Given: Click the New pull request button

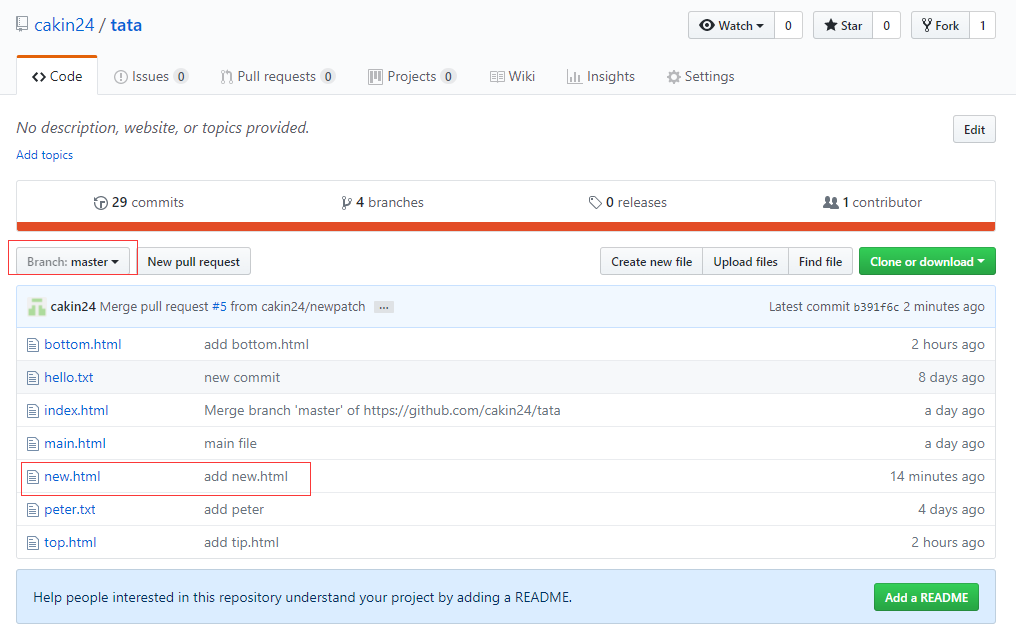Looking at the screenshot, I should point(194,262).
